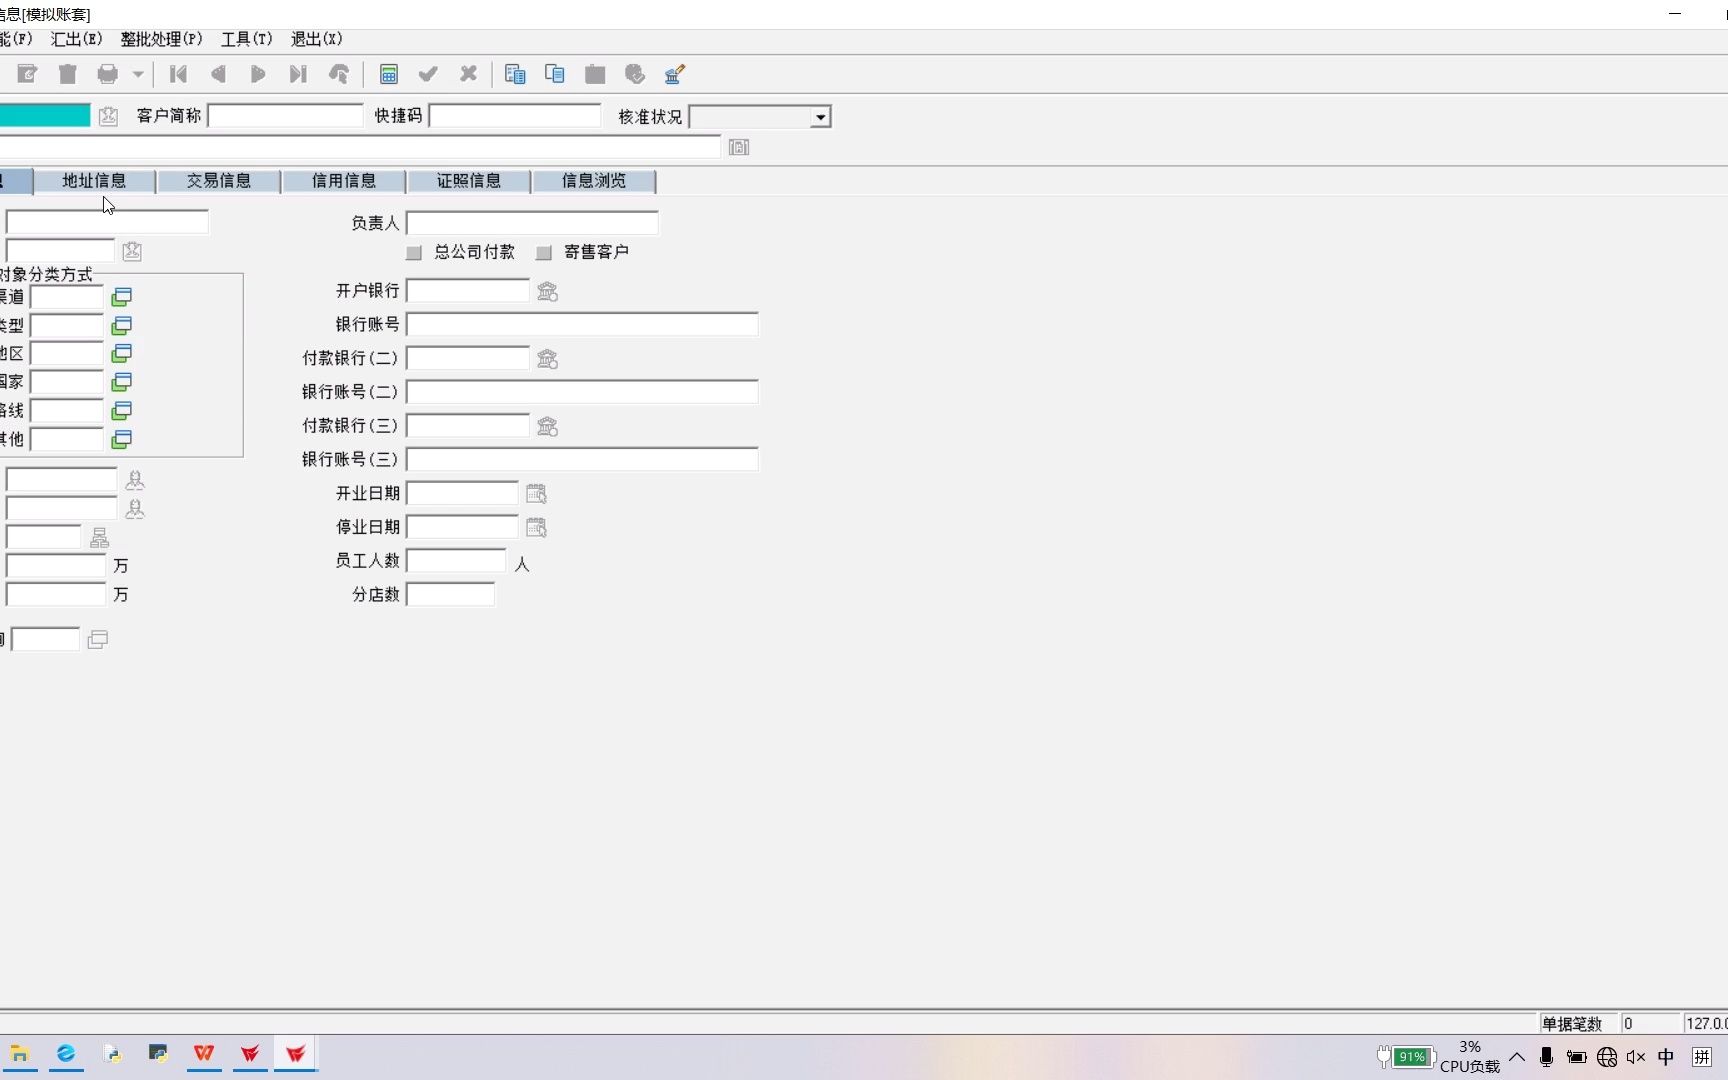Open bank lookup for 付款银行(三)
The width and height of the screenshot is (1728, 1080).
(547, 426)
